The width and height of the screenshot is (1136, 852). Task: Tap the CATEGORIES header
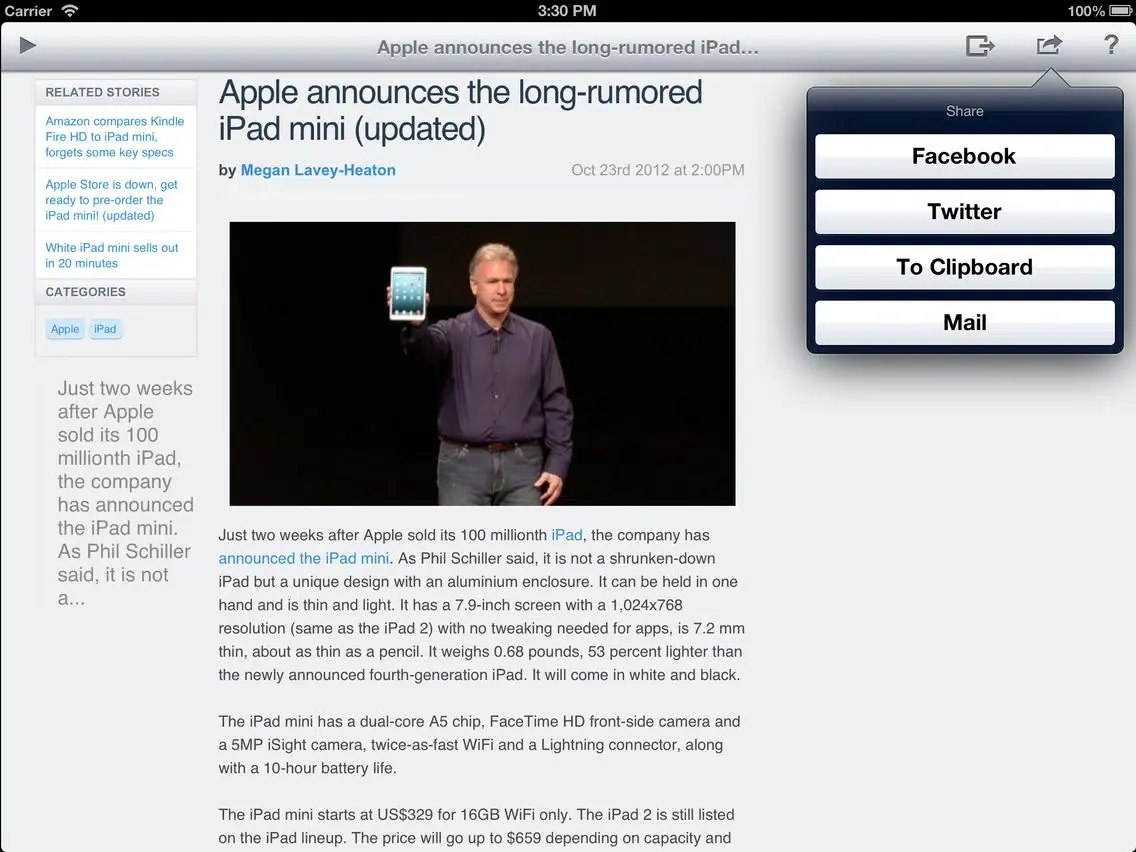coord(85,292)
